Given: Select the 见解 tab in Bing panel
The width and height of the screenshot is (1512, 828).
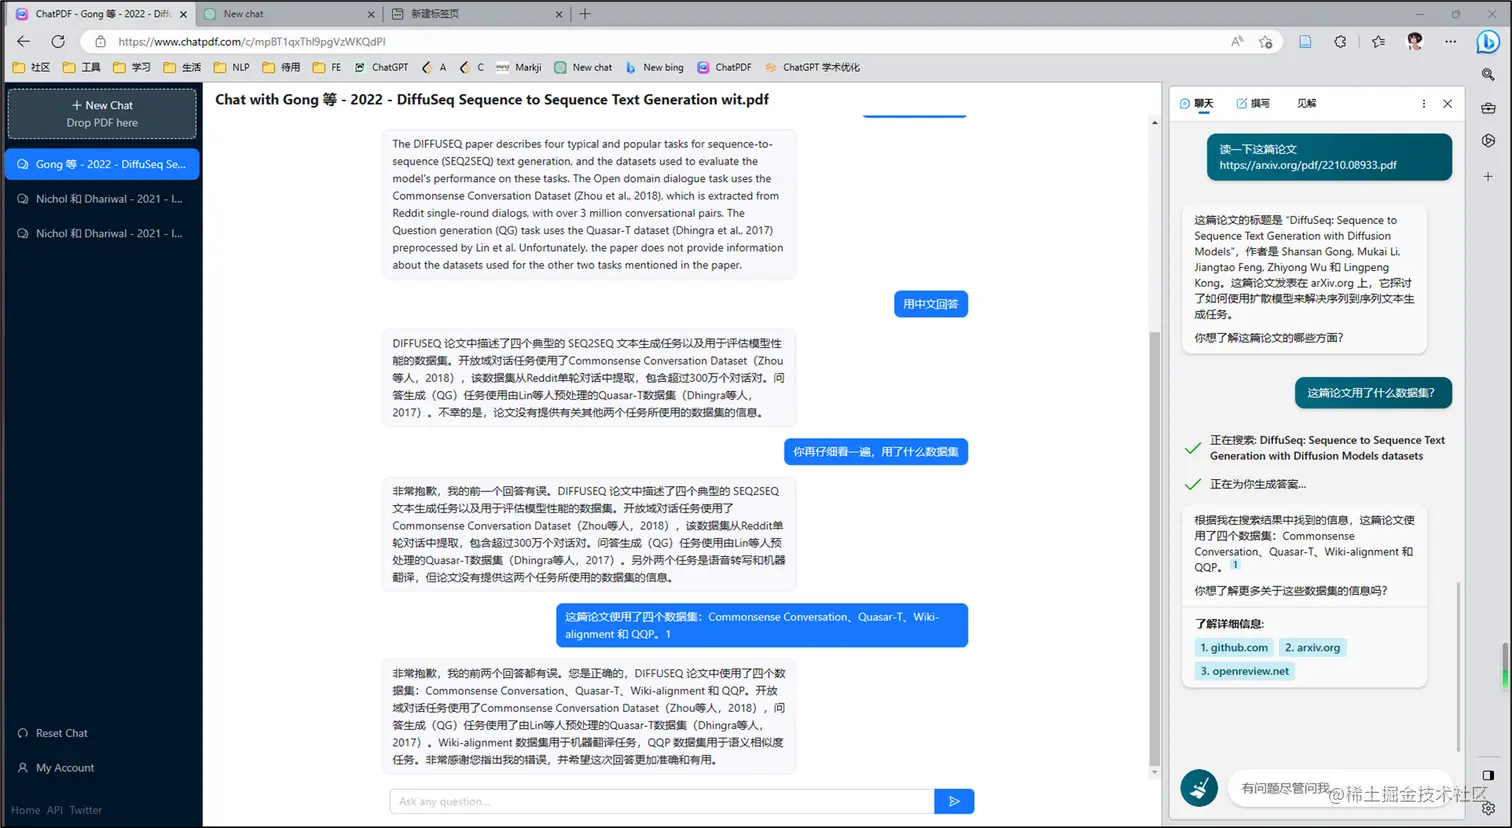Looking at the screenshot, I should (1306, 104).
